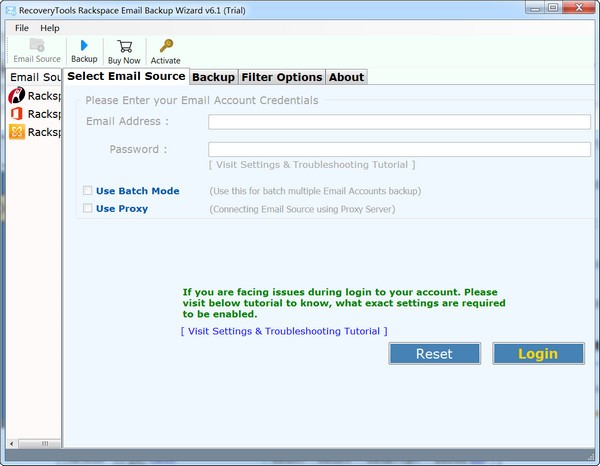Screen dimensions: 600x466
Task: Focus the Email Address input field
Action: click(x=399, y=122)
